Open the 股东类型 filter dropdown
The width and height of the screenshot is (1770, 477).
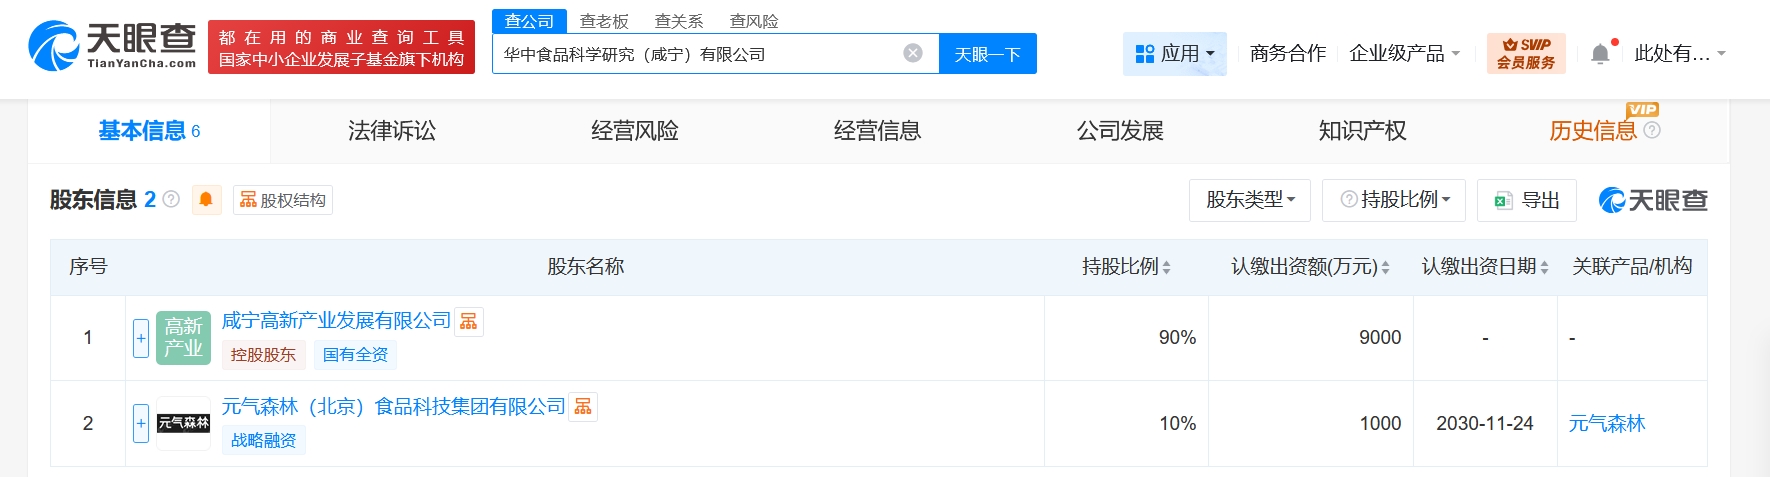tap(1250, 200)
